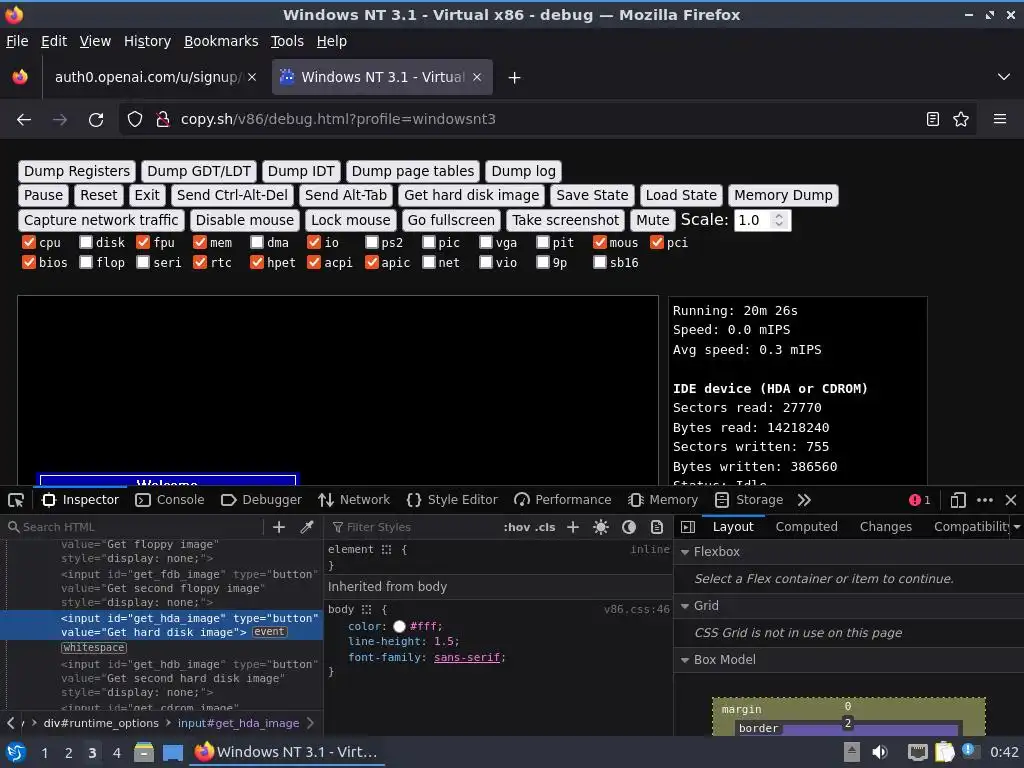Image resolution: width=1024 pixels, height=768 pixels.
Task: Click the Search HTML field
Action: tap(134, 527)
